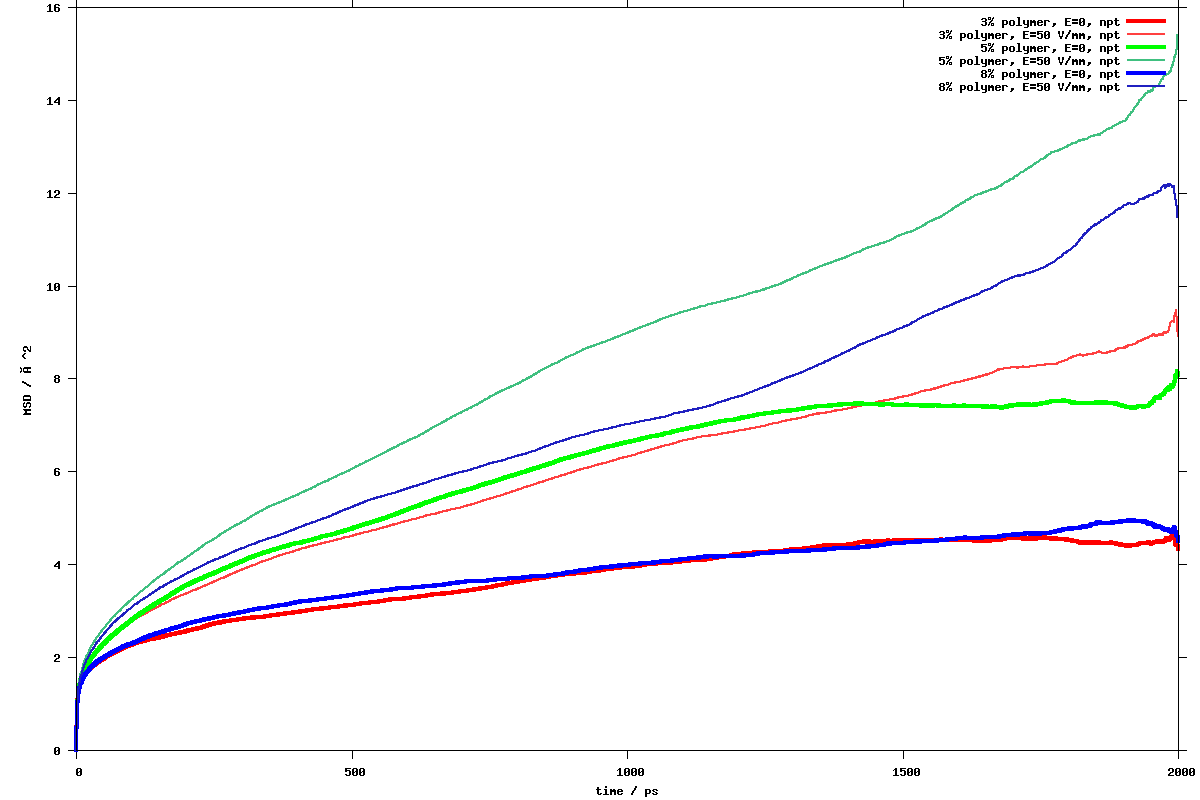The height and width of the screenshot is (800, 1200).
Task: Select legend entry '3% polymer, E=50 V/mm, npt'
Action: pos(1028,34)
